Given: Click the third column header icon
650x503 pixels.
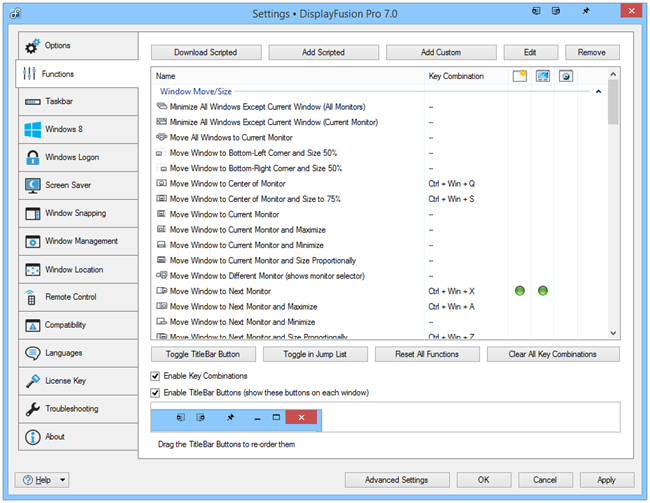Looking at the screenshot, I should tap(566, 76).
